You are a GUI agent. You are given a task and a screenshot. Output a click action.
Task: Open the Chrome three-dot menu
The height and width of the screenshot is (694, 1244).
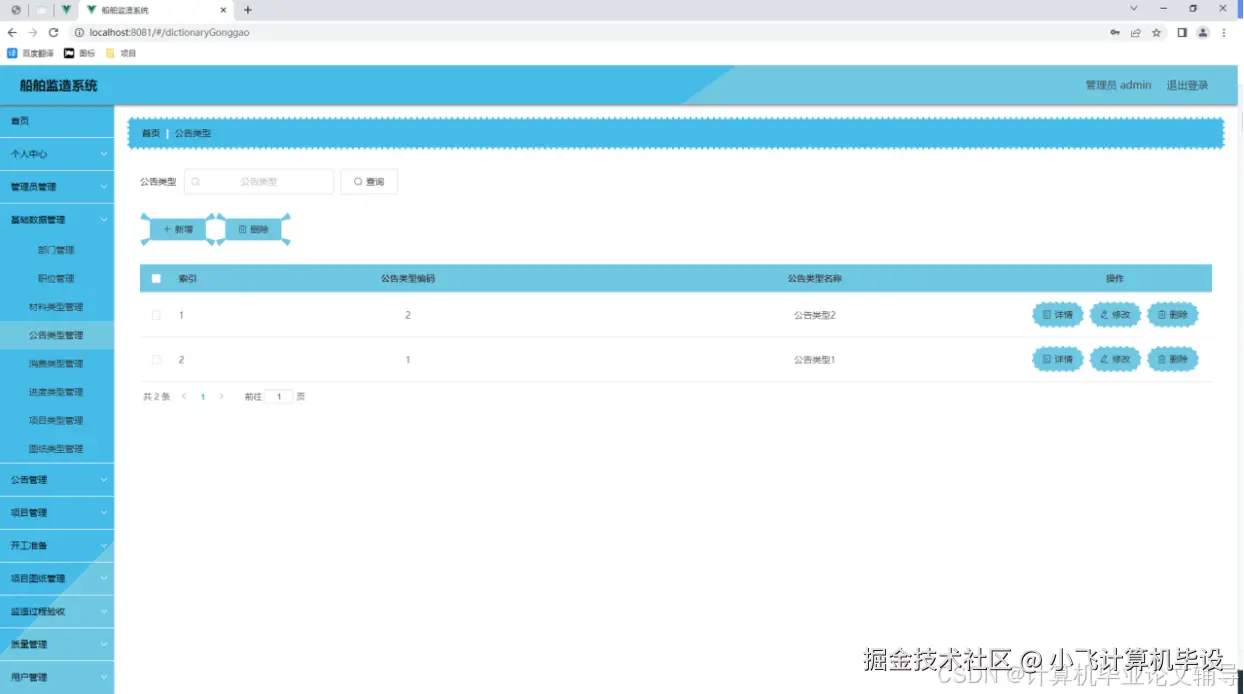point(1224,32)
